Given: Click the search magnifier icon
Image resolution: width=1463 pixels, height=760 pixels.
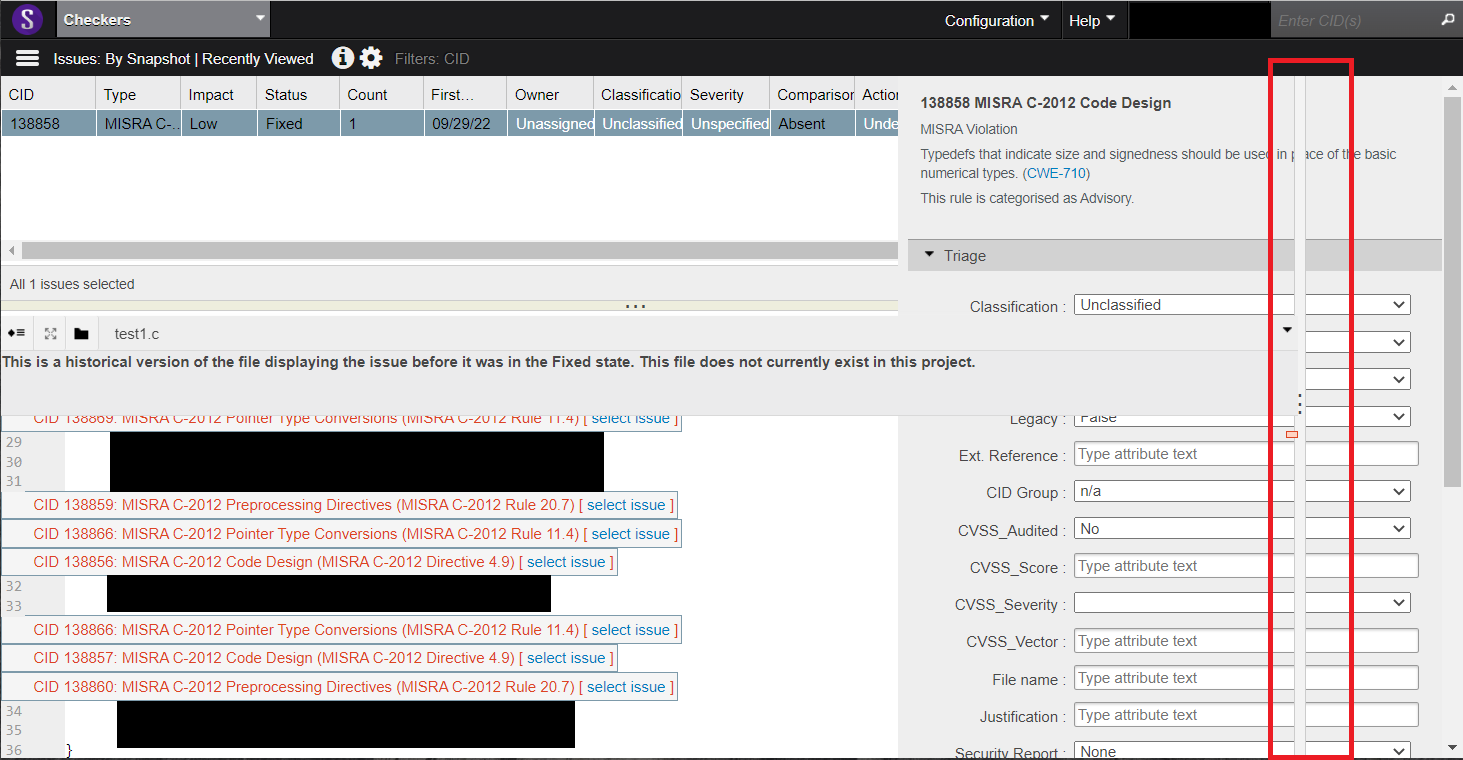Looking at the screenshot, I should [1448, 19].
